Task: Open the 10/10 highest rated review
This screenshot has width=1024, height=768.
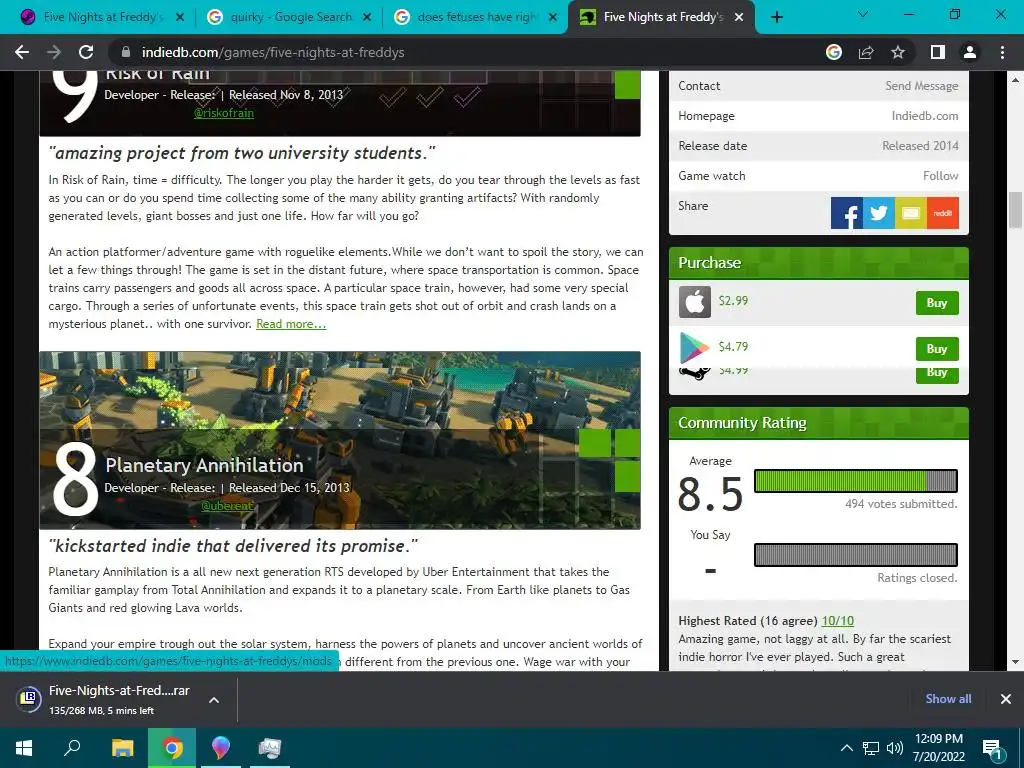Action: (x=837, y=620)
